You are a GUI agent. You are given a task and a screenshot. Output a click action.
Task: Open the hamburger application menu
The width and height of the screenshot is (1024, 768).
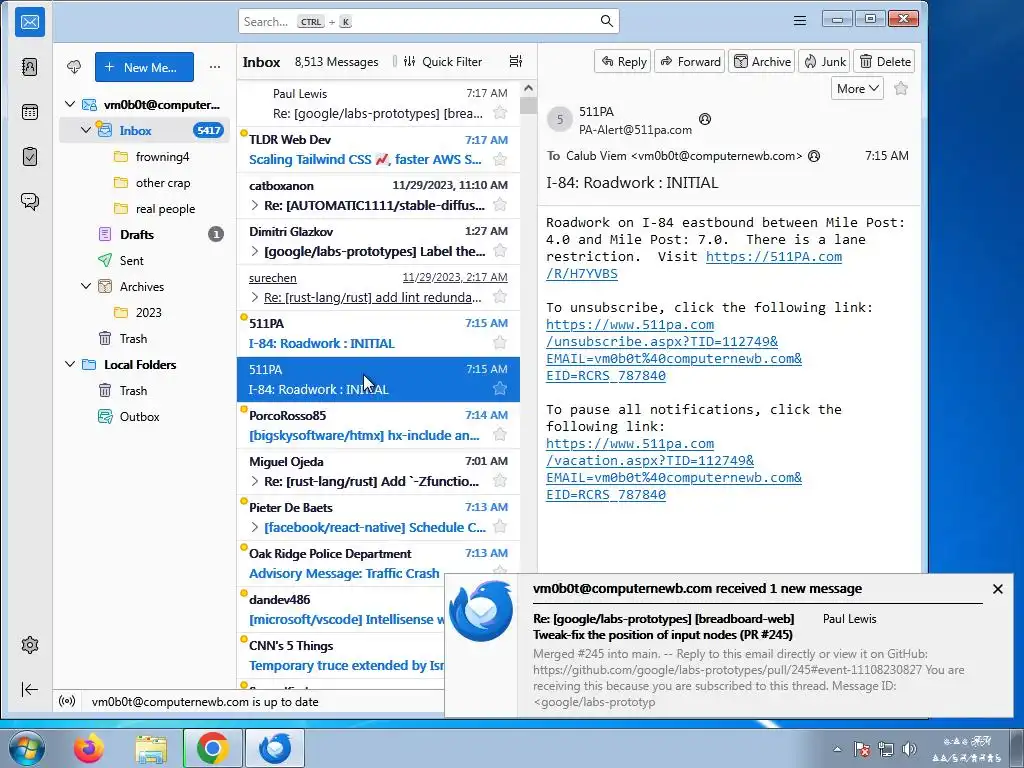799,21
